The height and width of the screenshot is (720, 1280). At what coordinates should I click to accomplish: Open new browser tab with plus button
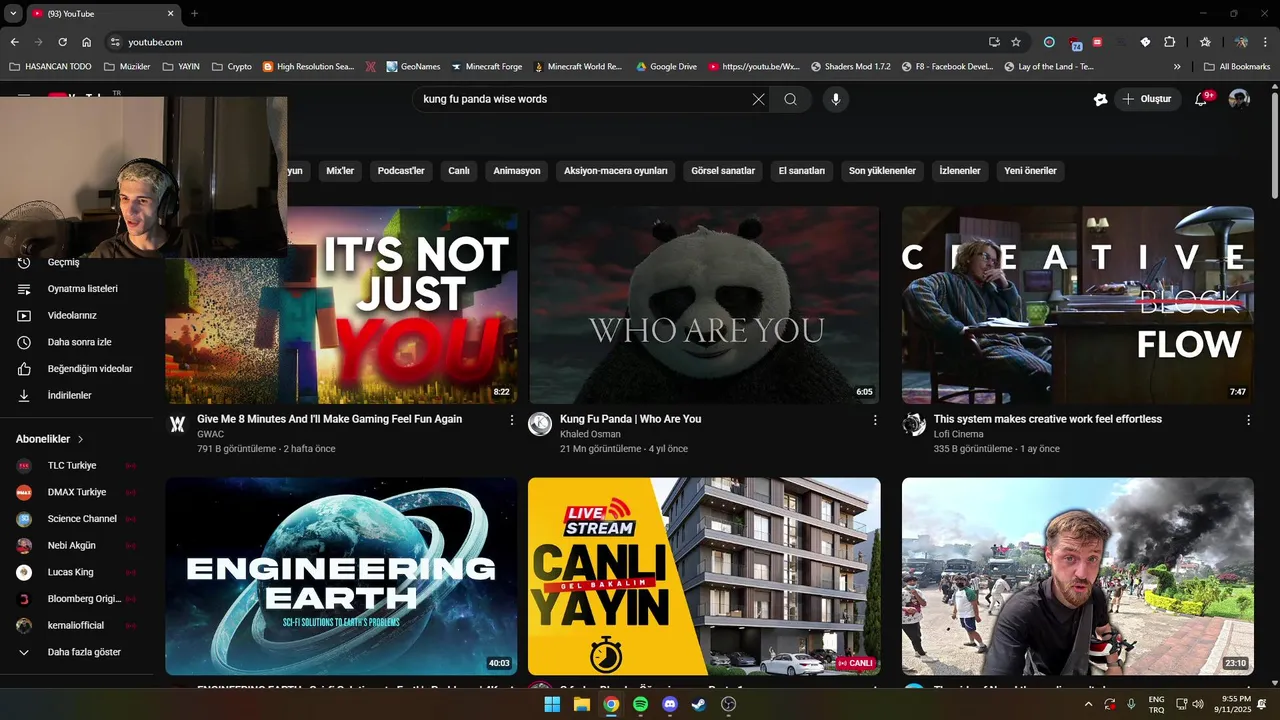[194, 14]
